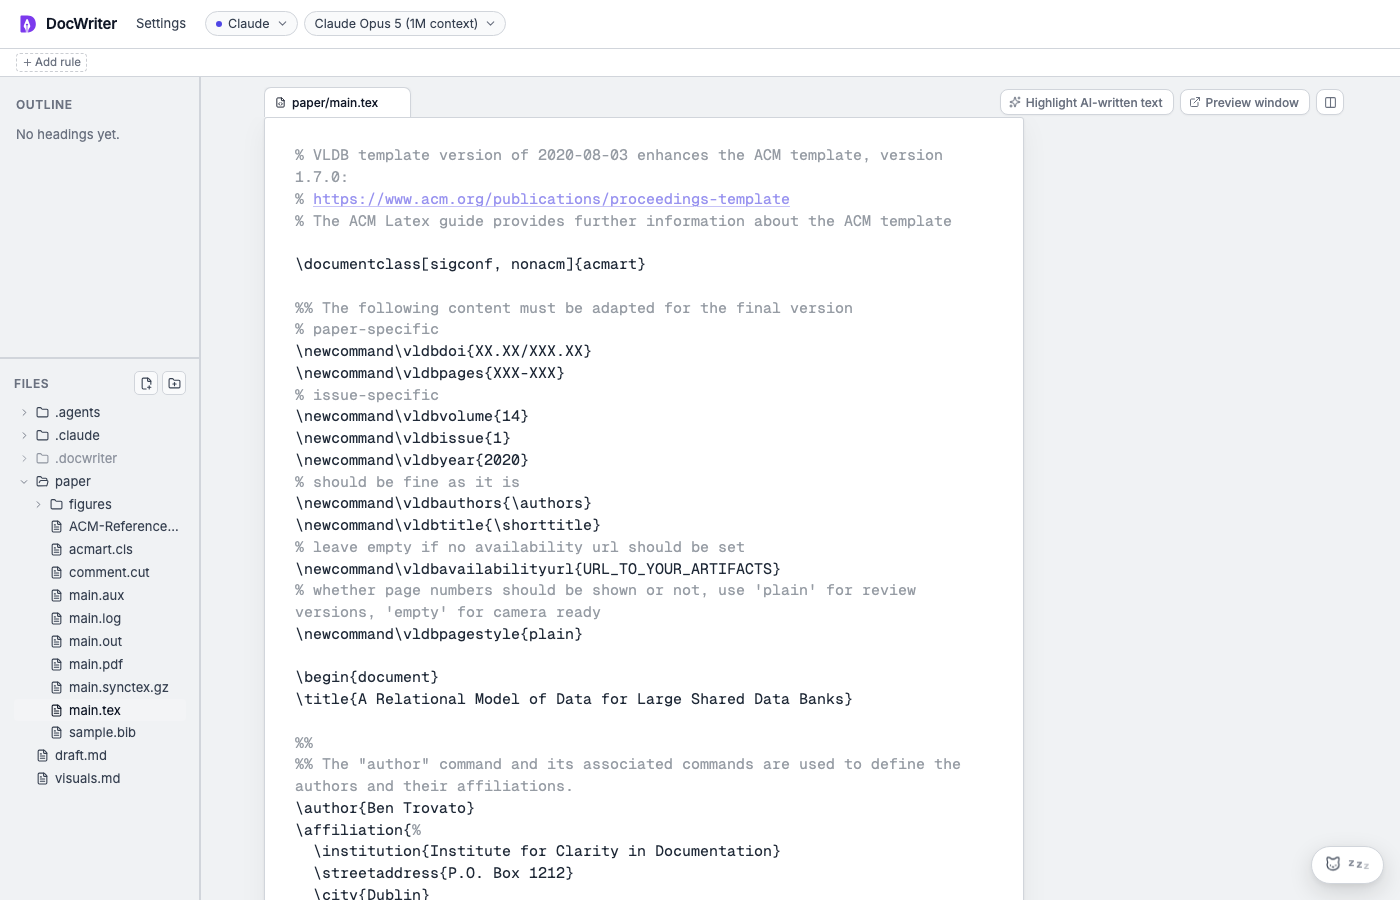Click the DocWriter logo icon

point(28,24)
